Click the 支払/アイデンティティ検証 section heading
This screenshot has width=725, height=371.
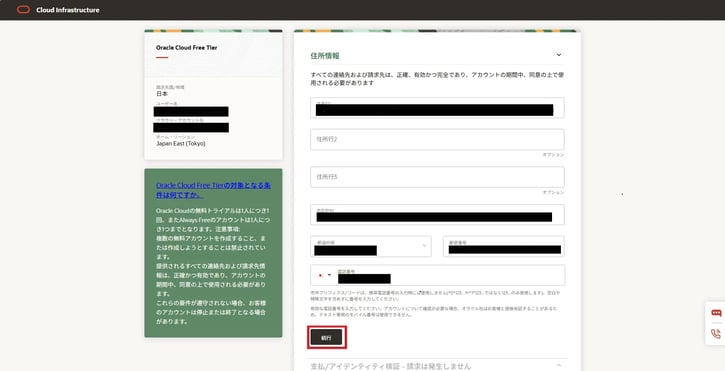coord(391,366)
